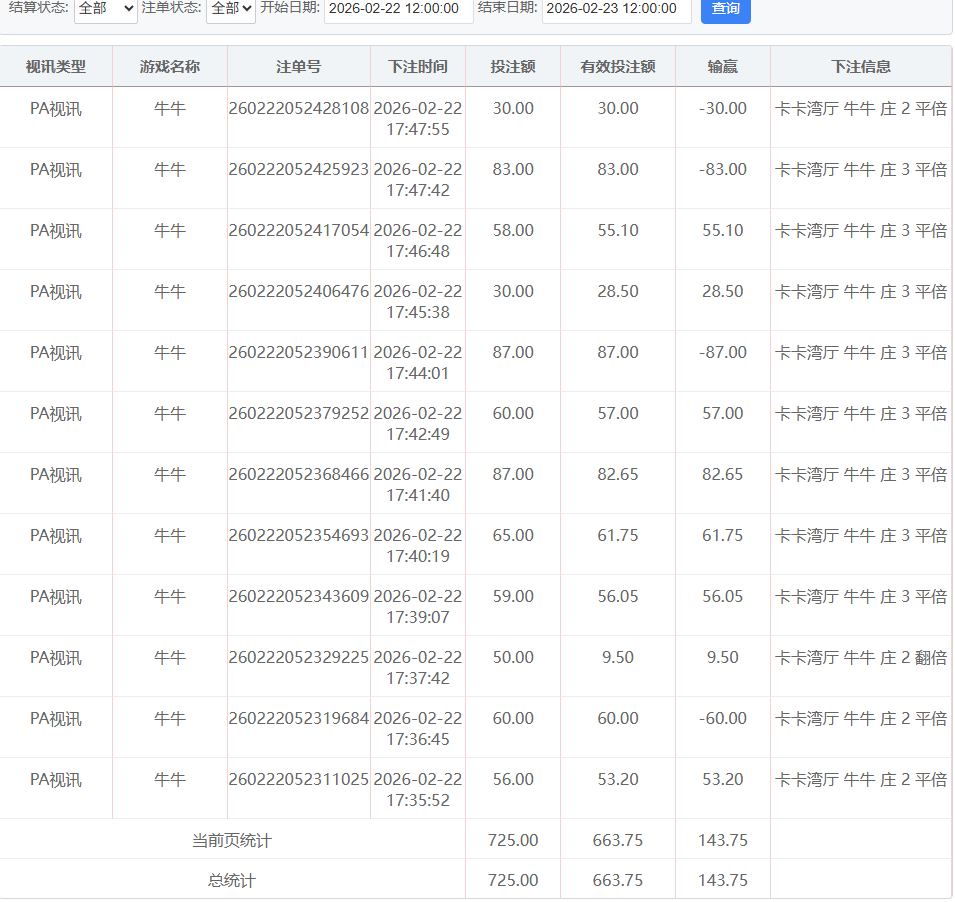
Task: Select bet number 260222052428108
Action: [x=298, y=109]
